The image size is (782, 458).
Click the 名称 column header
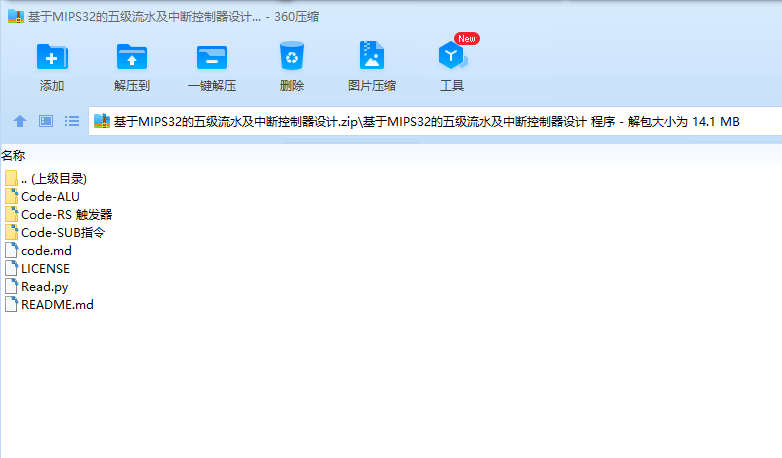click(x=13, y=156)
